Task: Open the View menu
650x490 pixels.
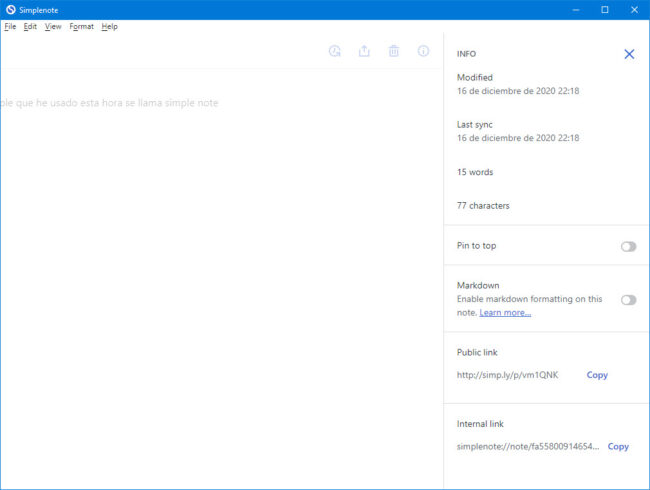Action: pos(53,27)
